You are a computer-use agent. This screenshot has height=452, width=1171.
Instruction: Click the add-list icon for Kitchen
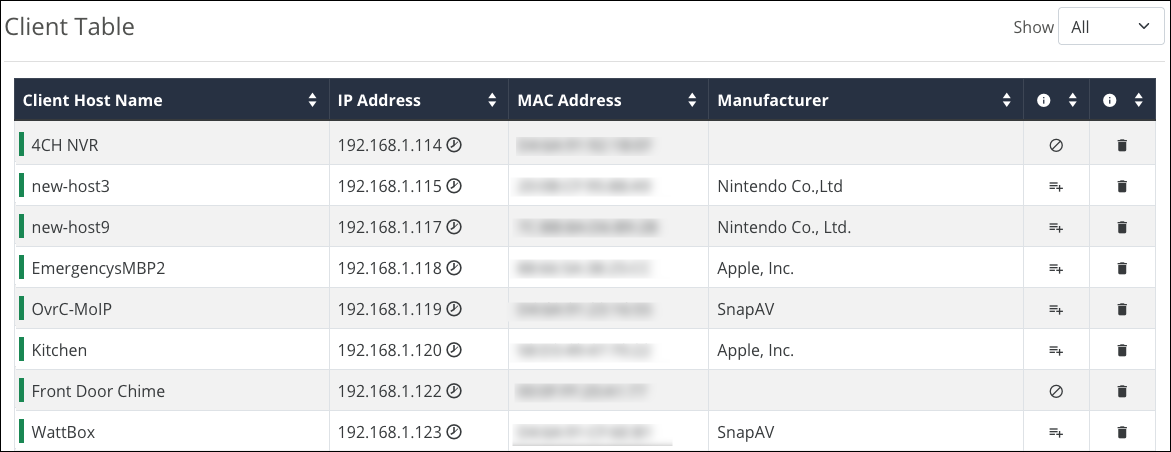[1056, 350]
